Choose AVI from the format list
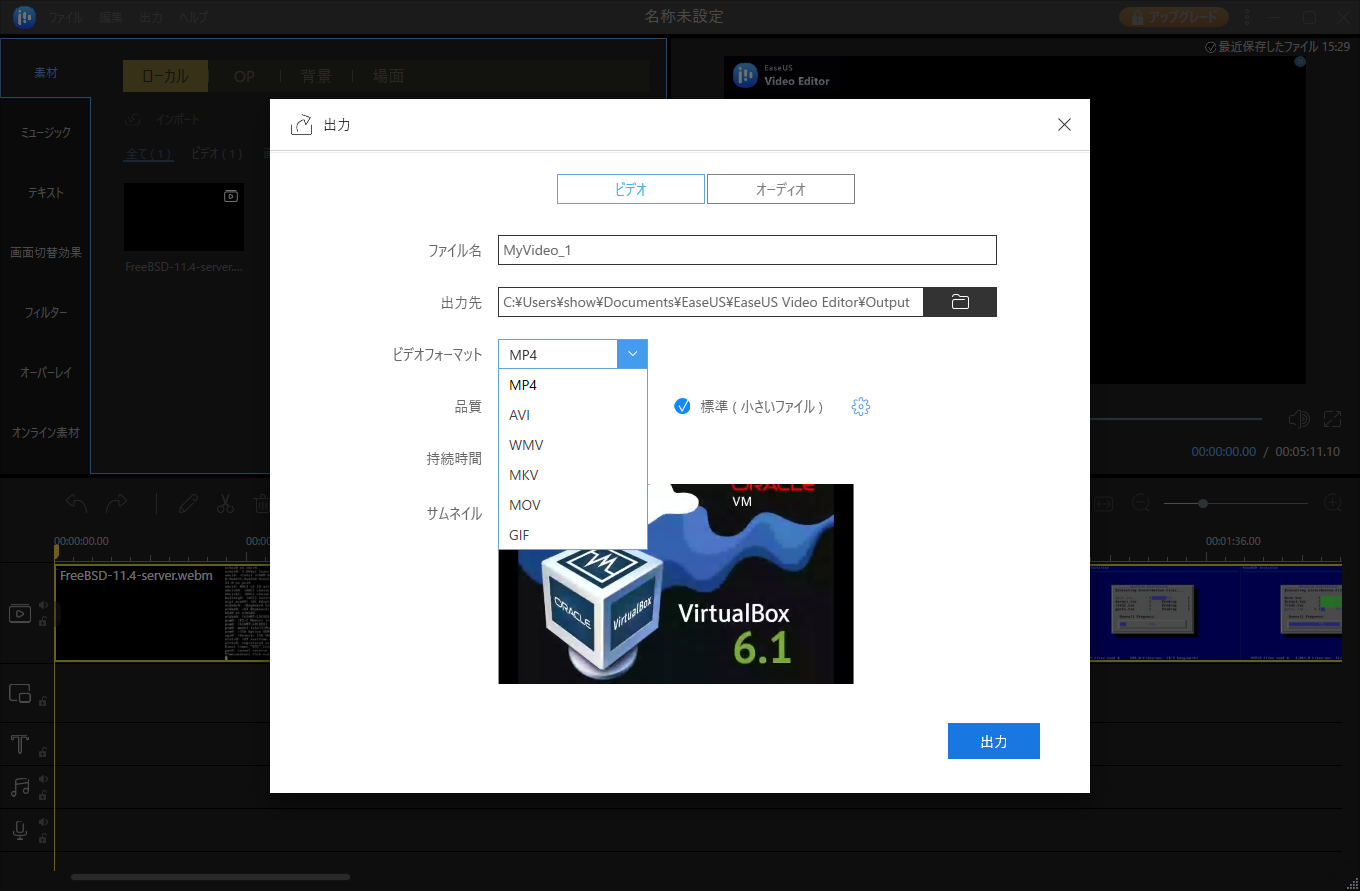The height and width of the screenshot is (891, 1360). (573, 415)
